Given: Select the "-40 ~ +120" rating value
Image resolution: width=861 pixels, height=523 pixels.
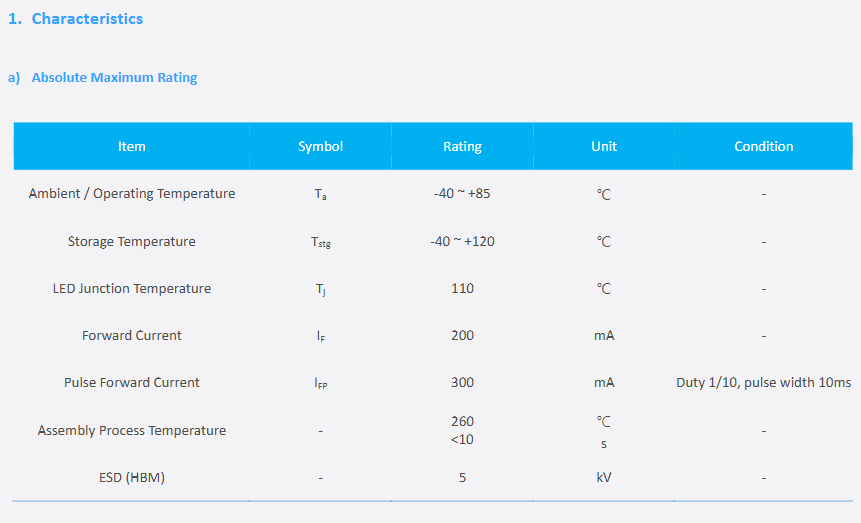Looking at the screenshot, I should tap(462, 242).
